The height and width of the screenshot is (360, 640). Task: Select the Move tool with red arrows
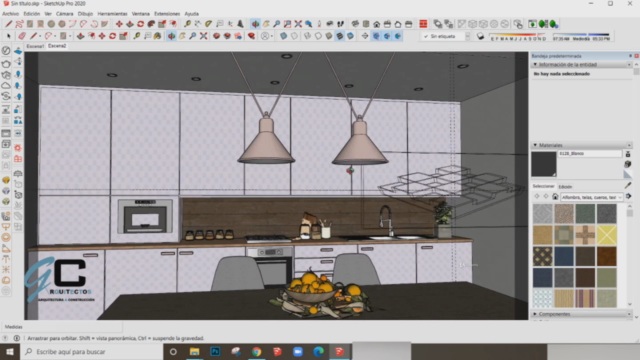119,24
